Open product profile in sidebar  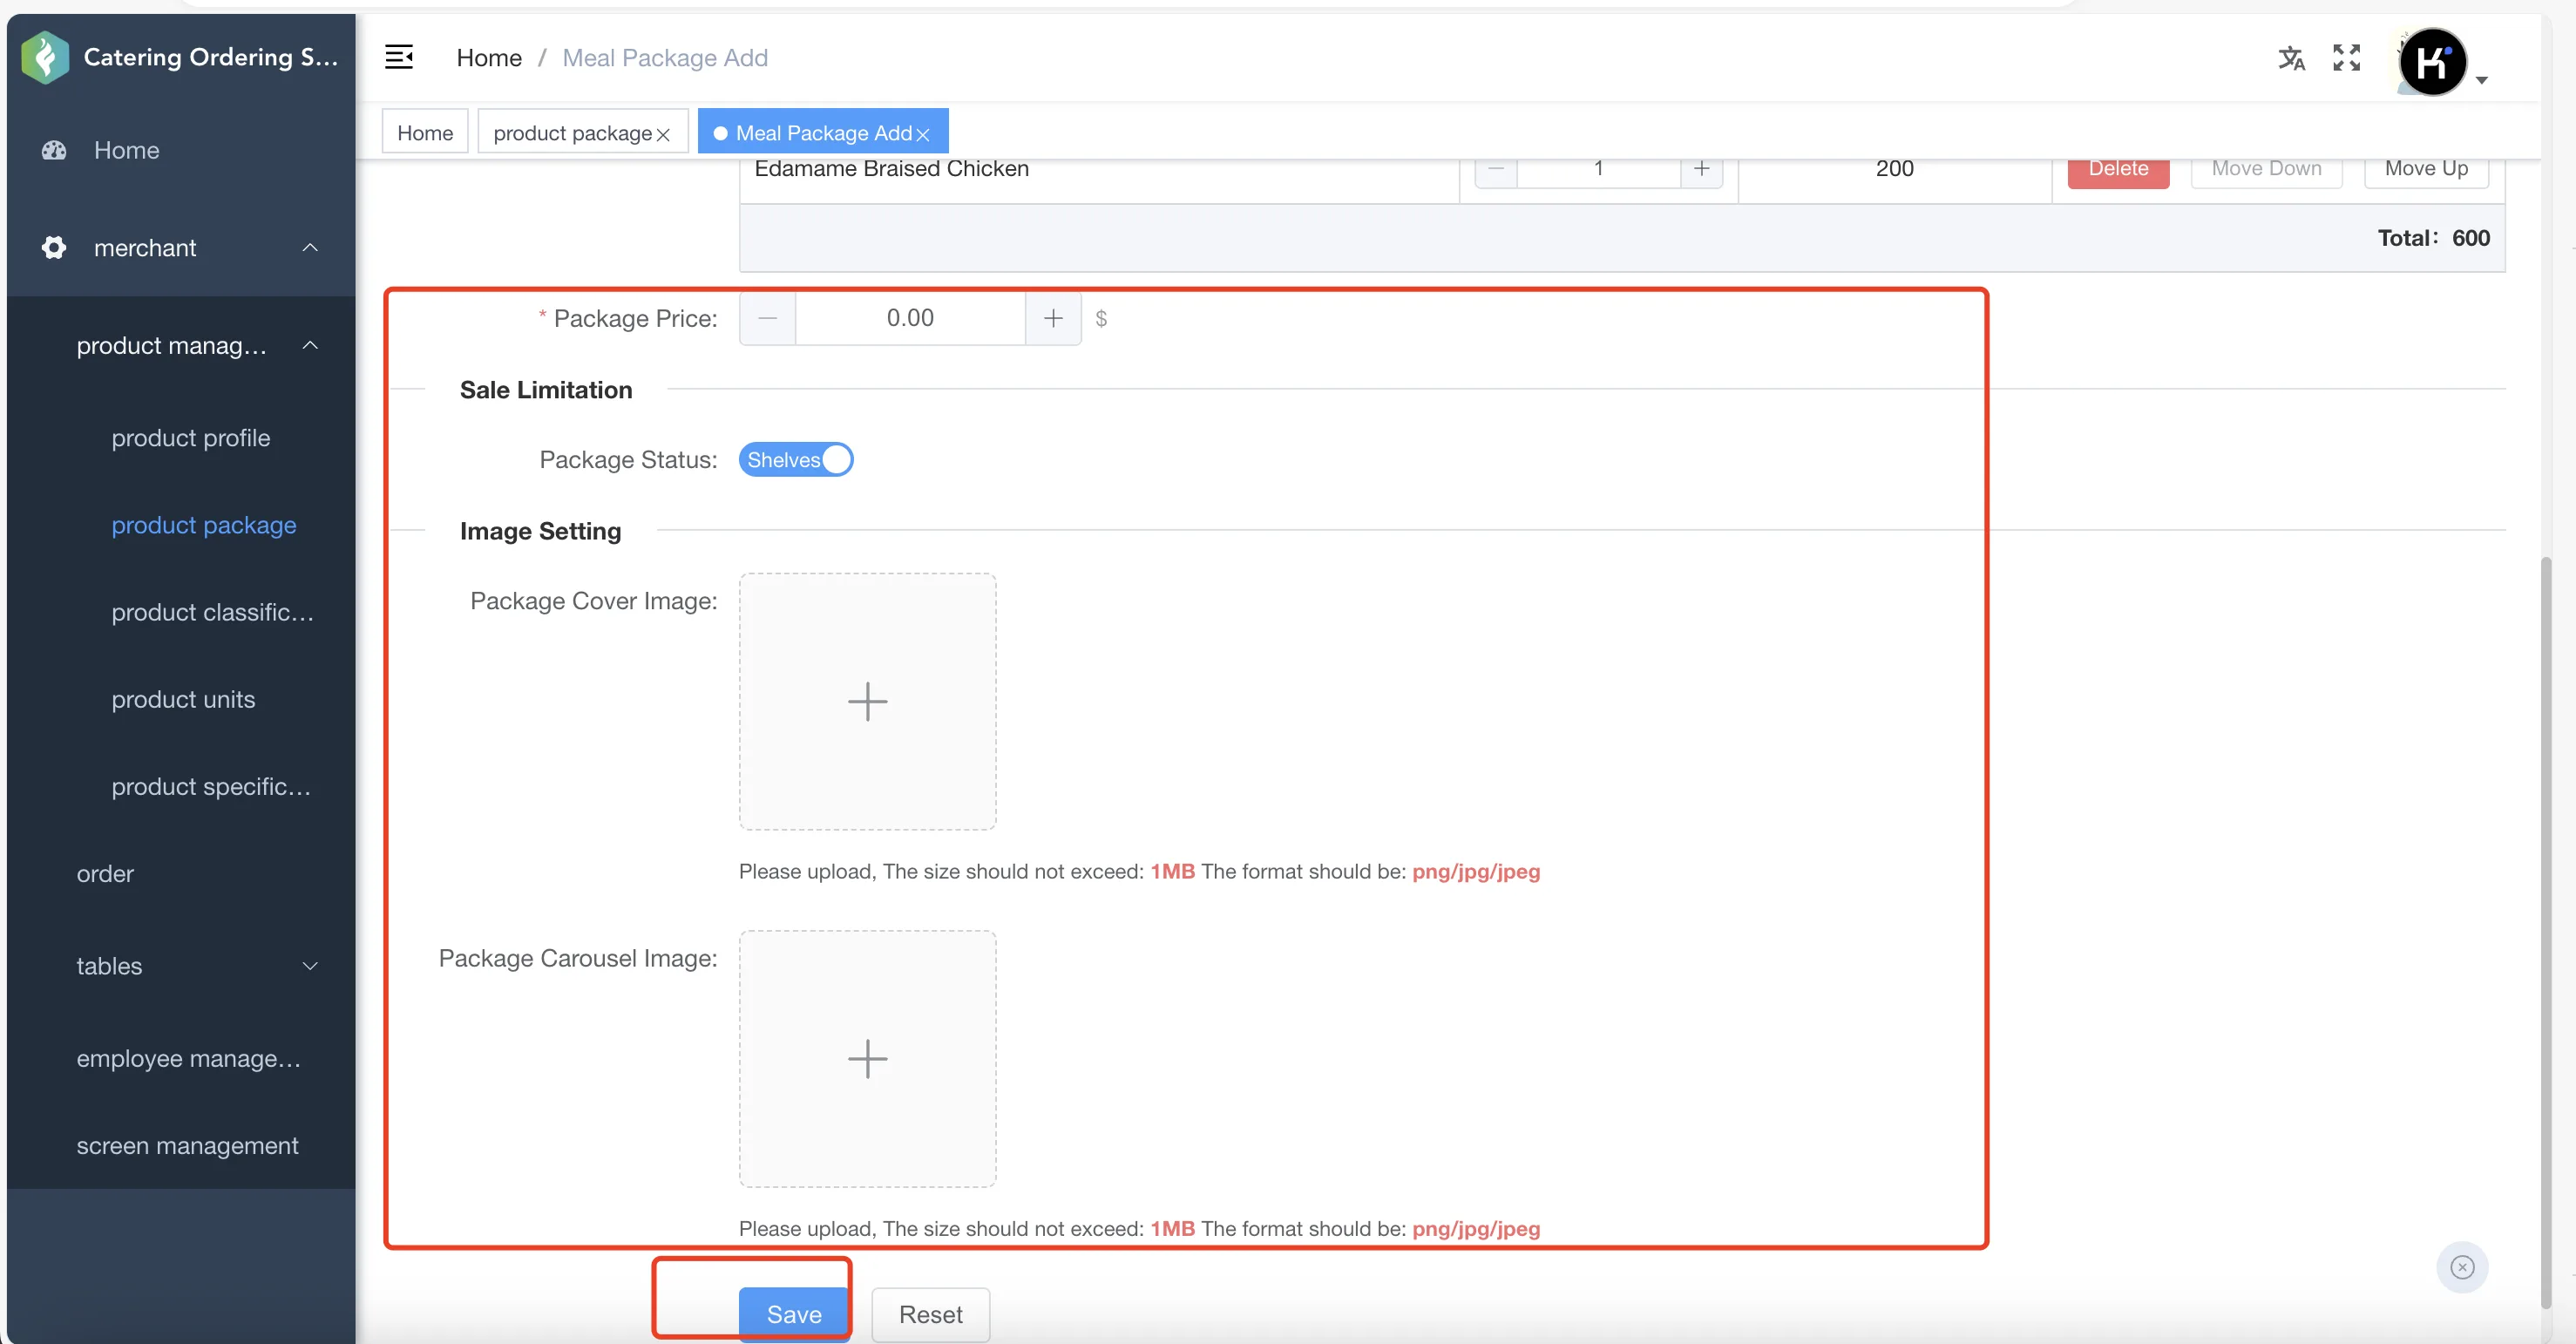[191, 438]
